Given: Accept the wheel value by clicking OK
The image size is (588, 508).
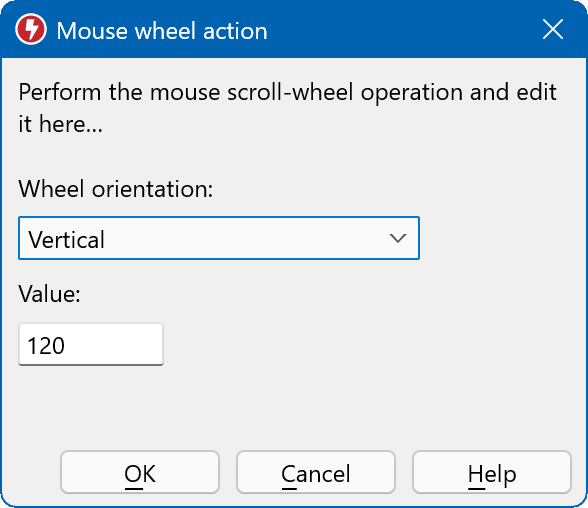Looking at the screenshot, I should (140, 472).
